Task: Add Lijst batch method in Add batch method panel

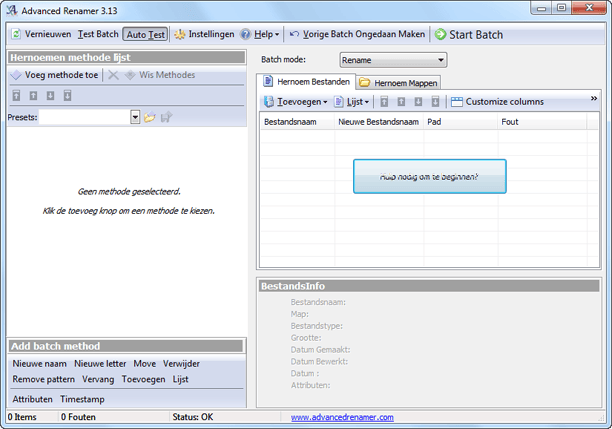Action: click(181, 379)
